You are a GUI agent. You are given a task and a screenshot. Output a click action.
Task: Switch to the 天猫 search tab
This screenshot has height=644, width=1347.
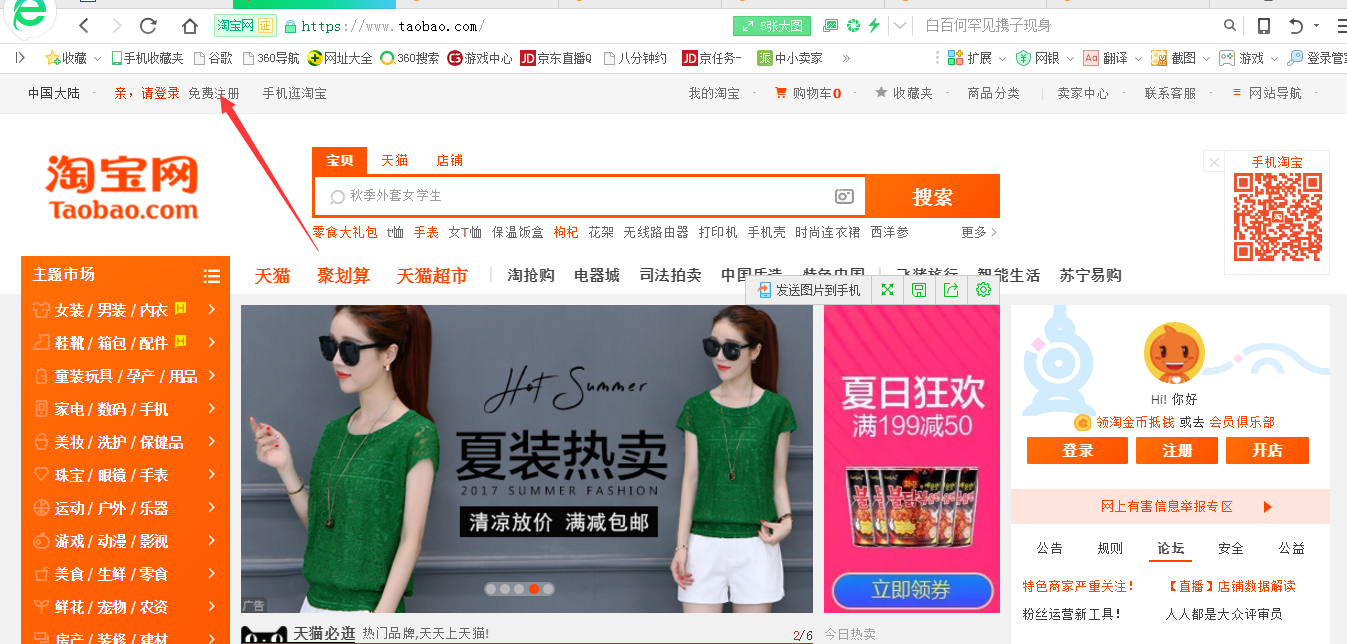point(394,160)
